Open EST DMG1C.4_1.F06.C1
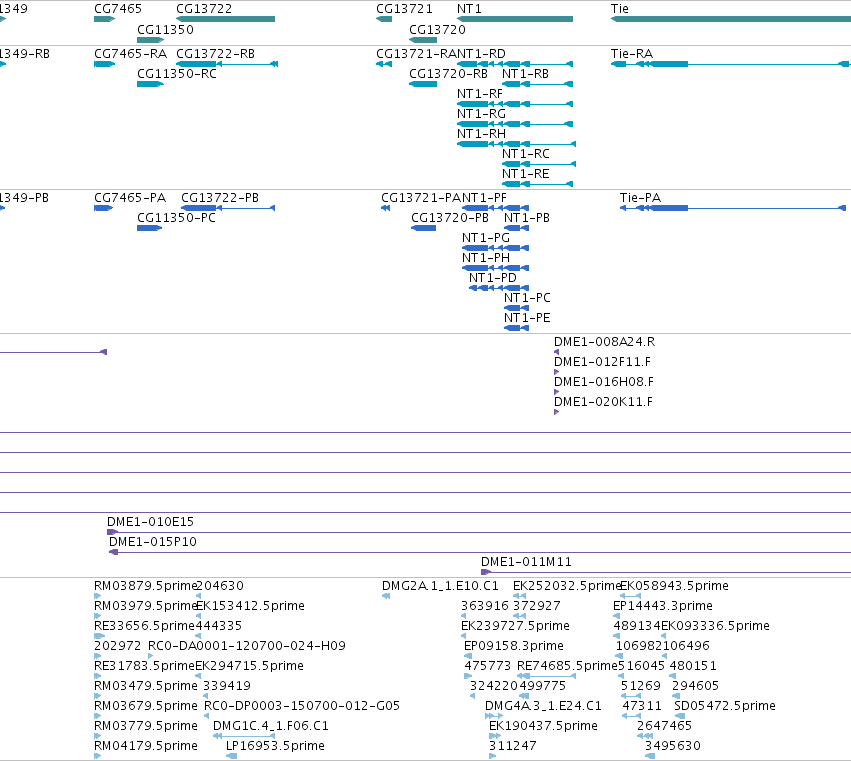Screen dimensions: 851x761 271,726
